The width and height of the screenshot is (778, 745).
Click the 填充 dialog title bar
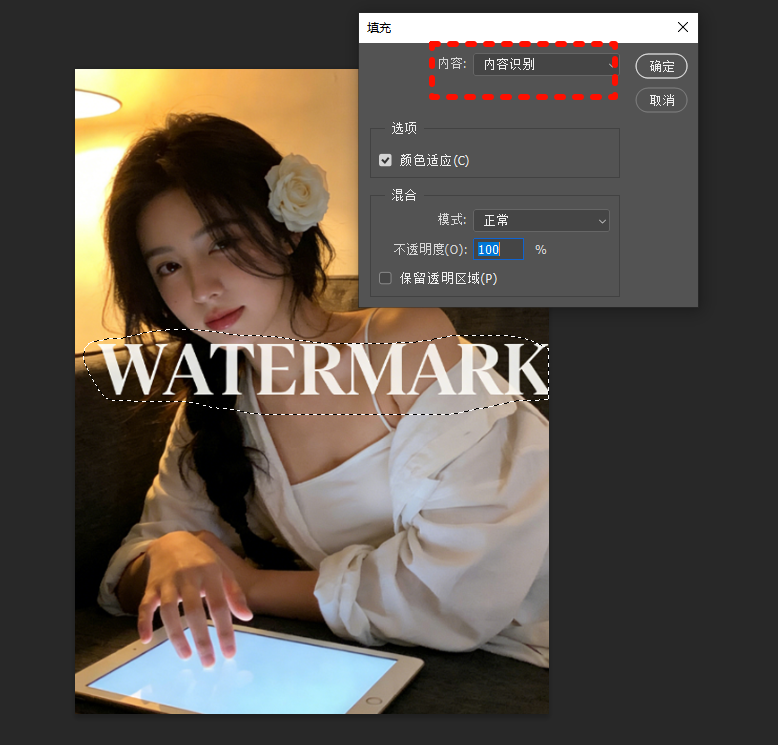[x=500, y=27]
